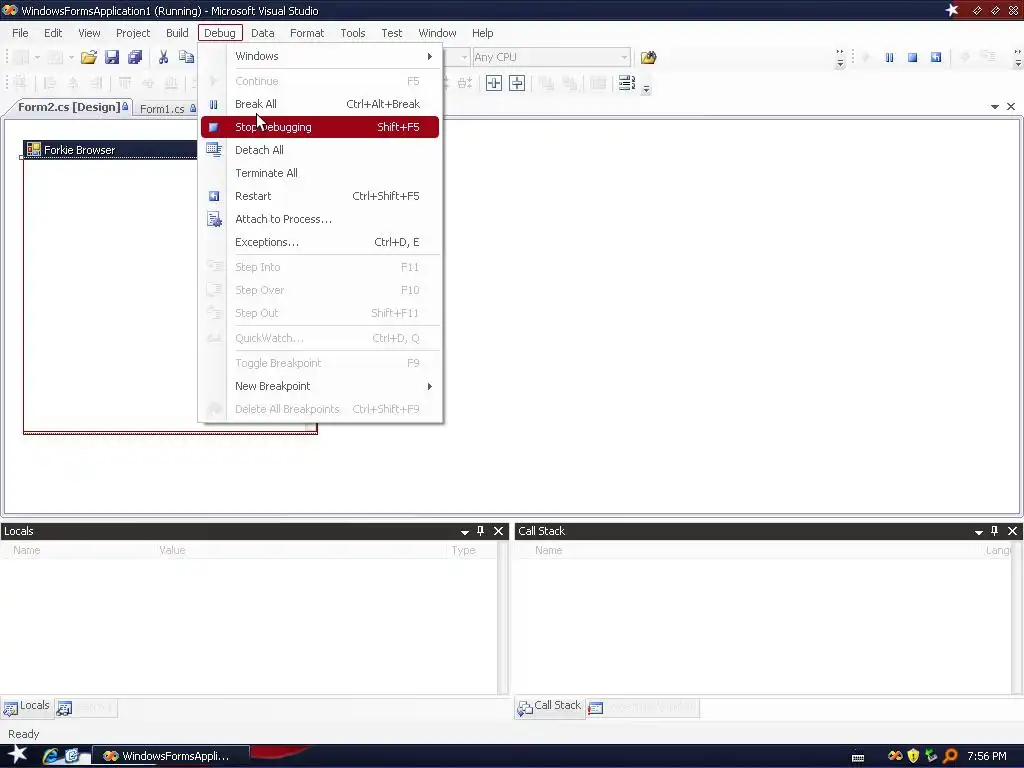Click the keyboard tray icon

[x=858, y=757]
